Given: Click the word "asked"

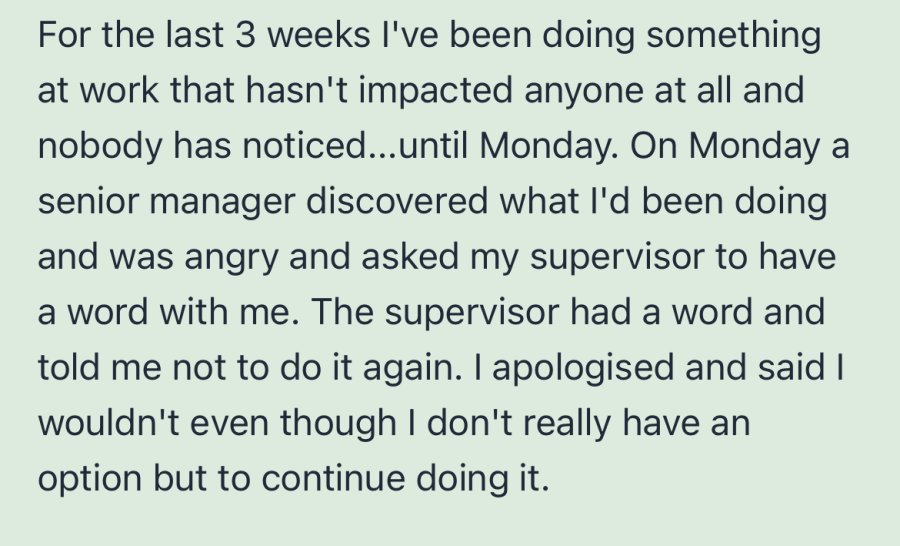Looking at the screenshot, I should [x=410, y=257].
